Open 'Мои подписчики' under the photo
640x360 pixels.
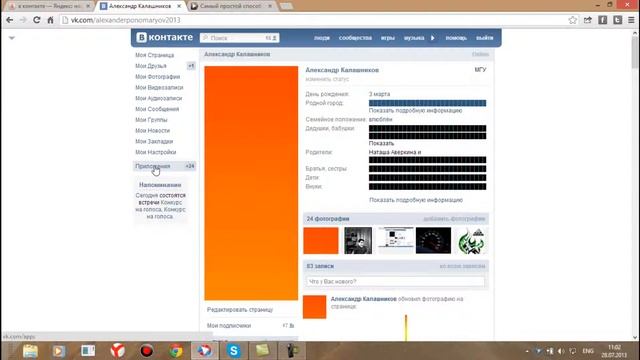[229, 326]
